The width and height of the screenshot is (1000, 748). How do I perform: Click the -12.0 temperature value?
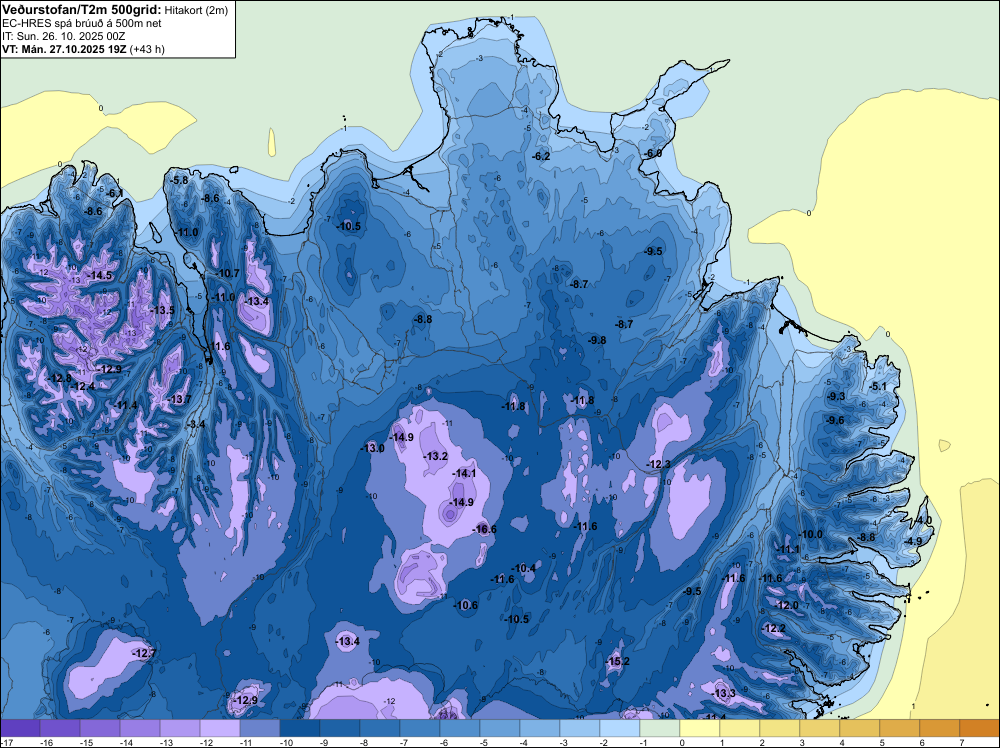787,605
